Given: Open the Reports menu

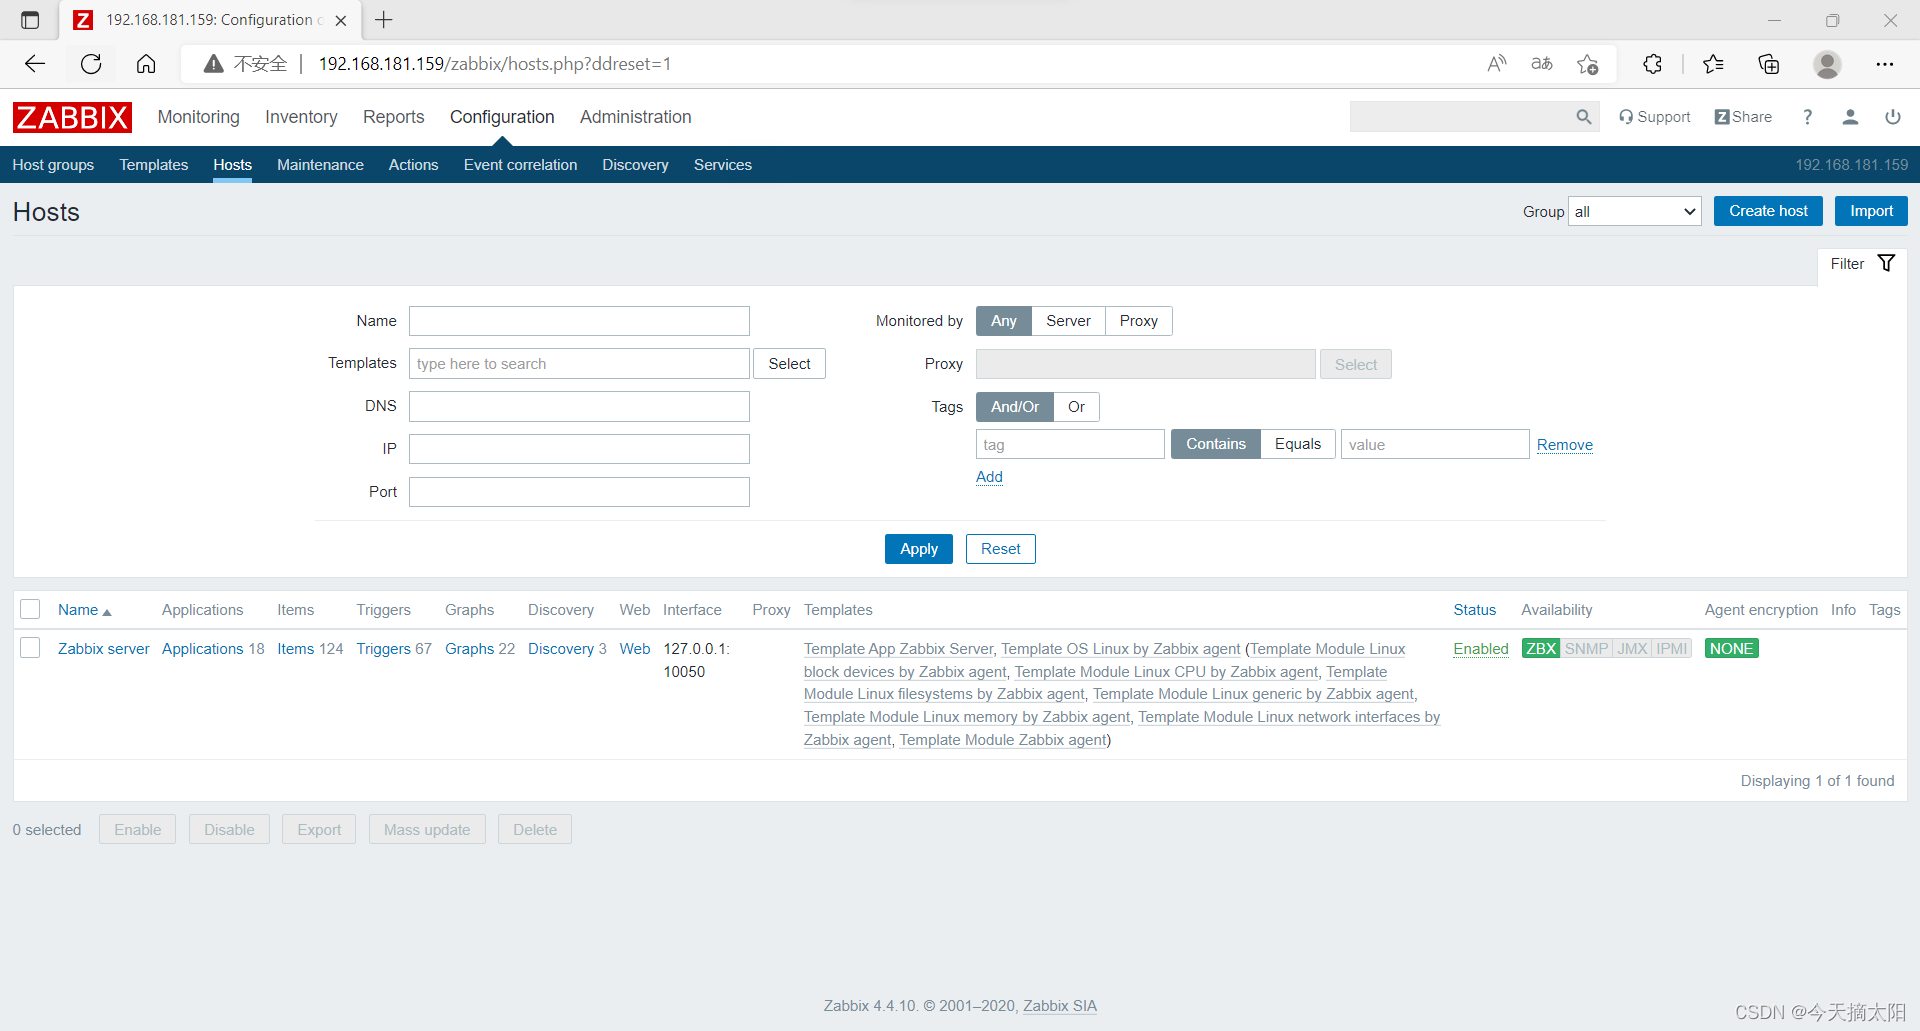Looking at the screenshot, I should [394, 117].
